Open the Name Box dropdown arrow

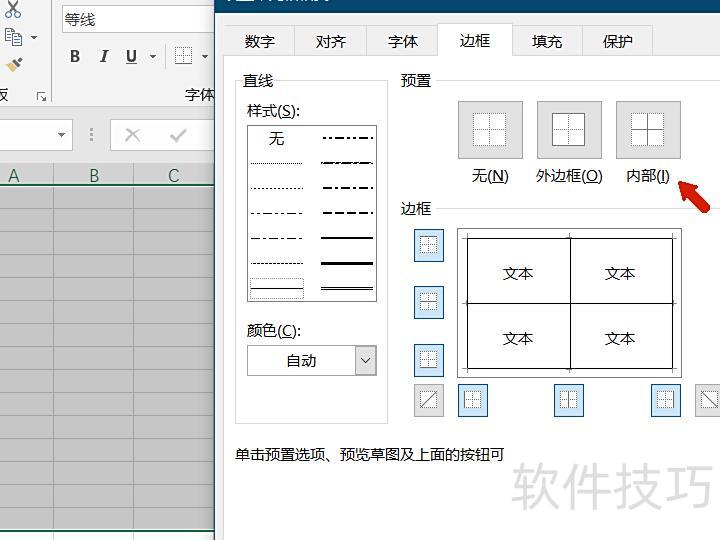61,135
